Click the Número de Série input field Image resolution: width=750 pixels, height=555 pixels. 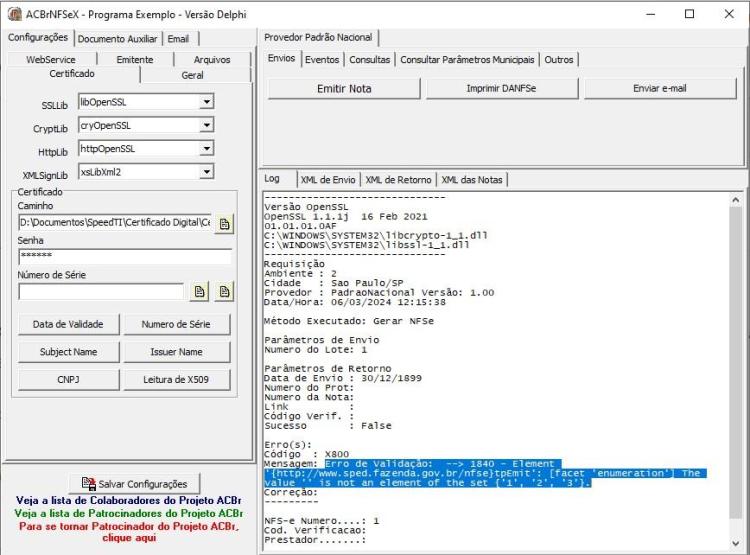point(101,291)
